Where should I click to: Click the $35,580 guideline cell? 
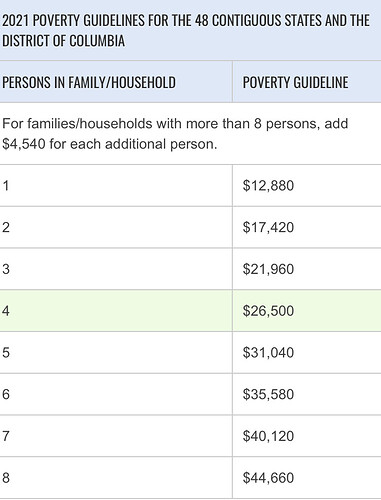(x=307, y=394)
